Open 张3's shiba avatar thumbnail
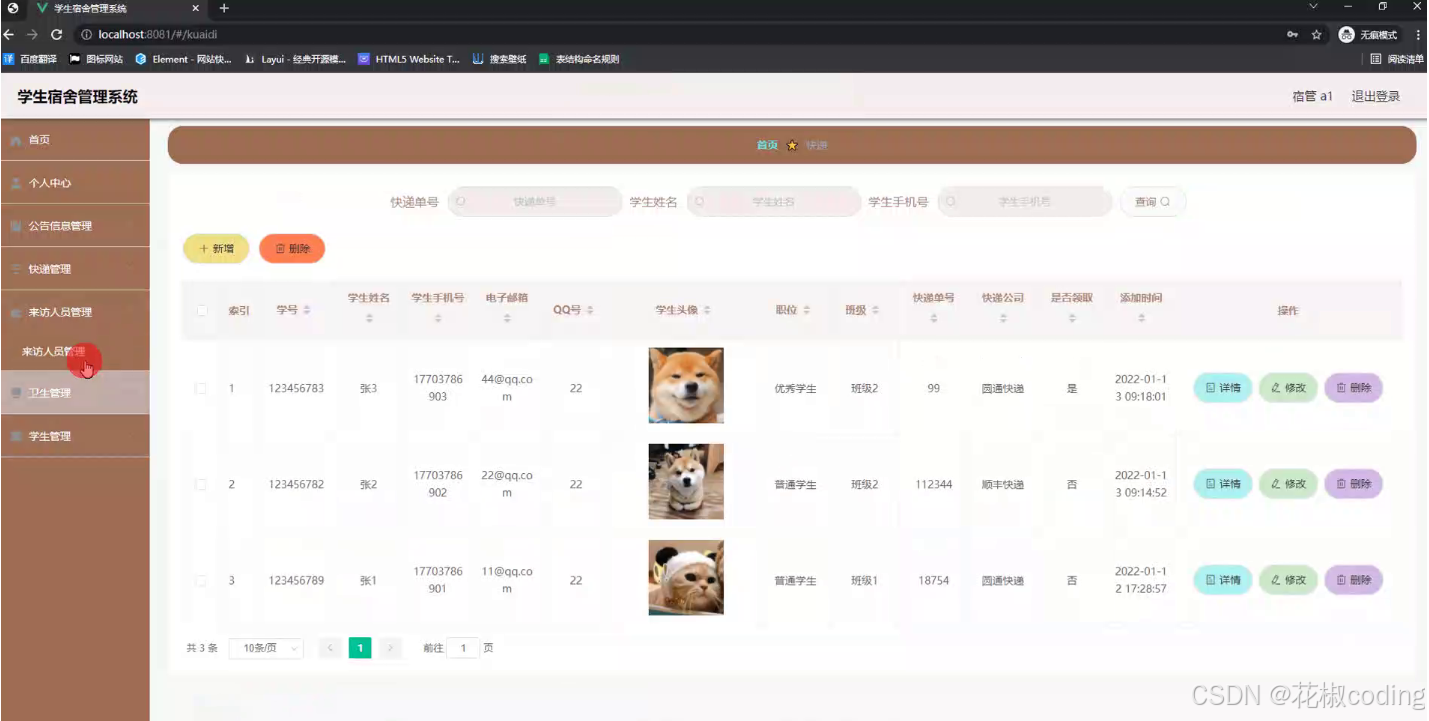Screen dimensions: 1429x721 click(686, 385)
